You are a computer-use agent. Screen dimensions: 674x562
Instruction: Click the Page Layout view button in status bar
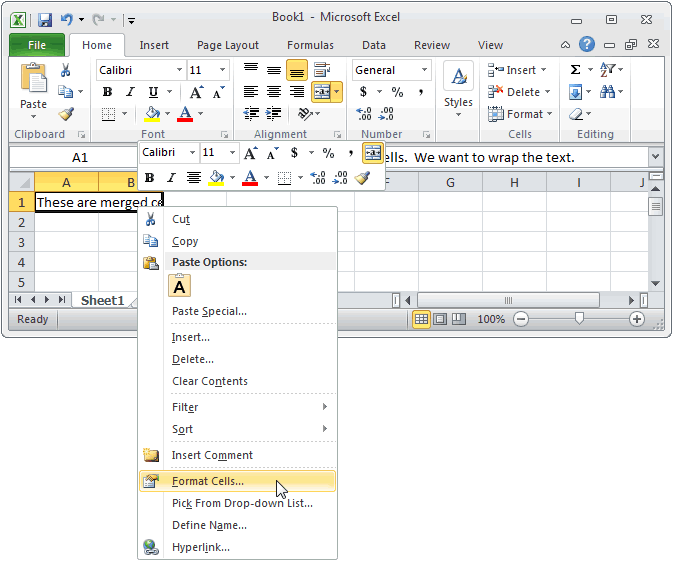[440, 319]
